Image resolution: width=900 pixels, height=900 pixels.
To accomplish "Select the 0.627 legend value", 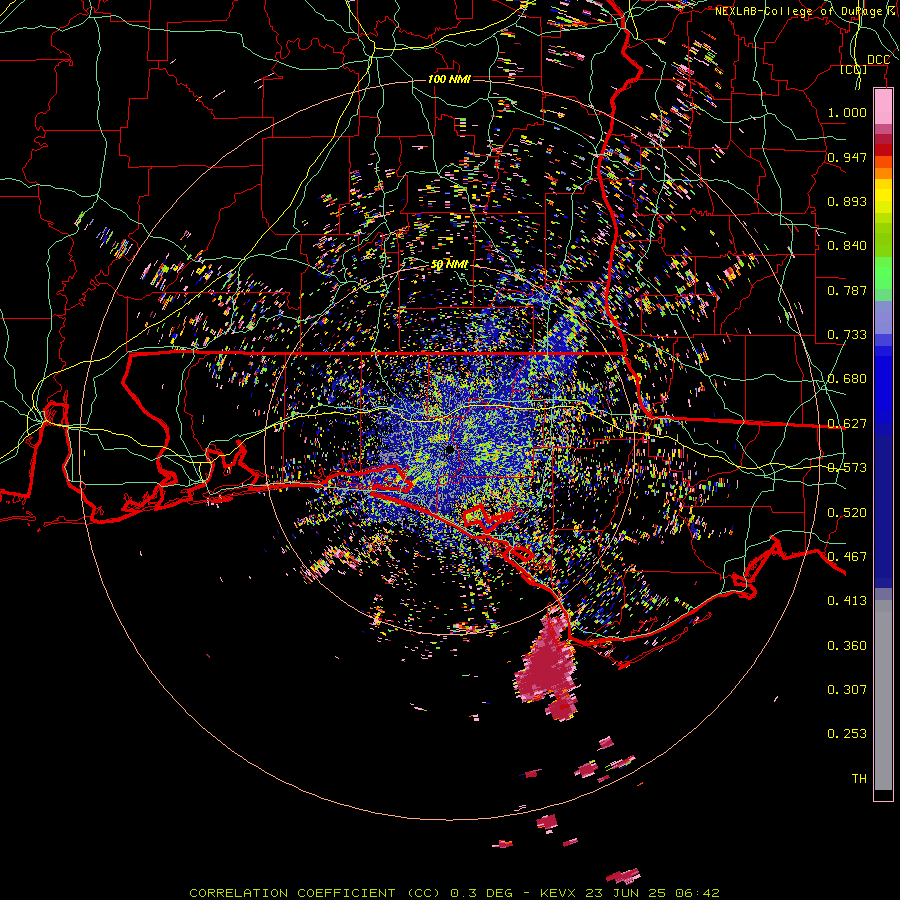I will point(847,424).
